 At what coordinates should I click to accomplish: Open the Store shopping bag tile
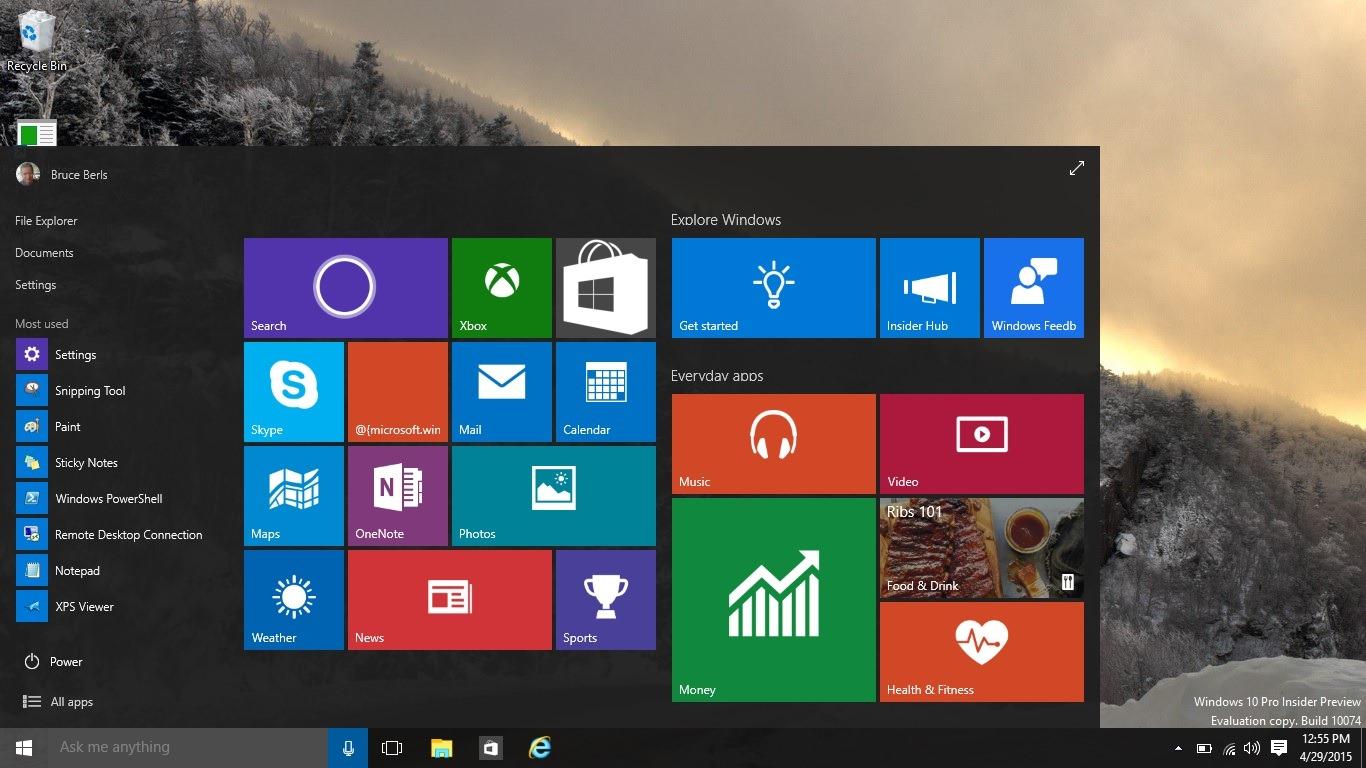(x=605, y=288)
